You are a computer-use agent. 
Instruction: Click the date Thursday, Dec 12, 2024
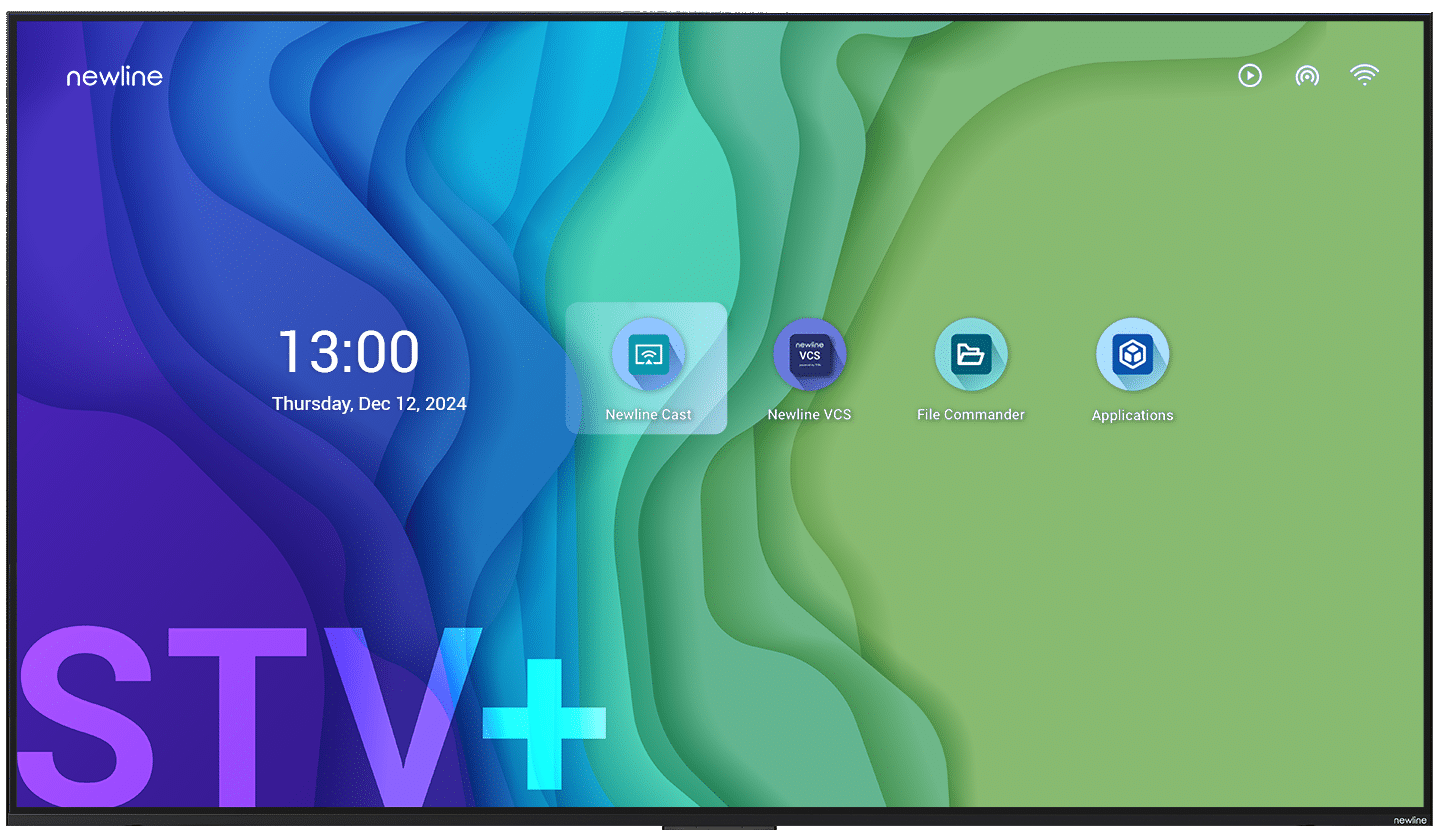[x=369, y=404]
